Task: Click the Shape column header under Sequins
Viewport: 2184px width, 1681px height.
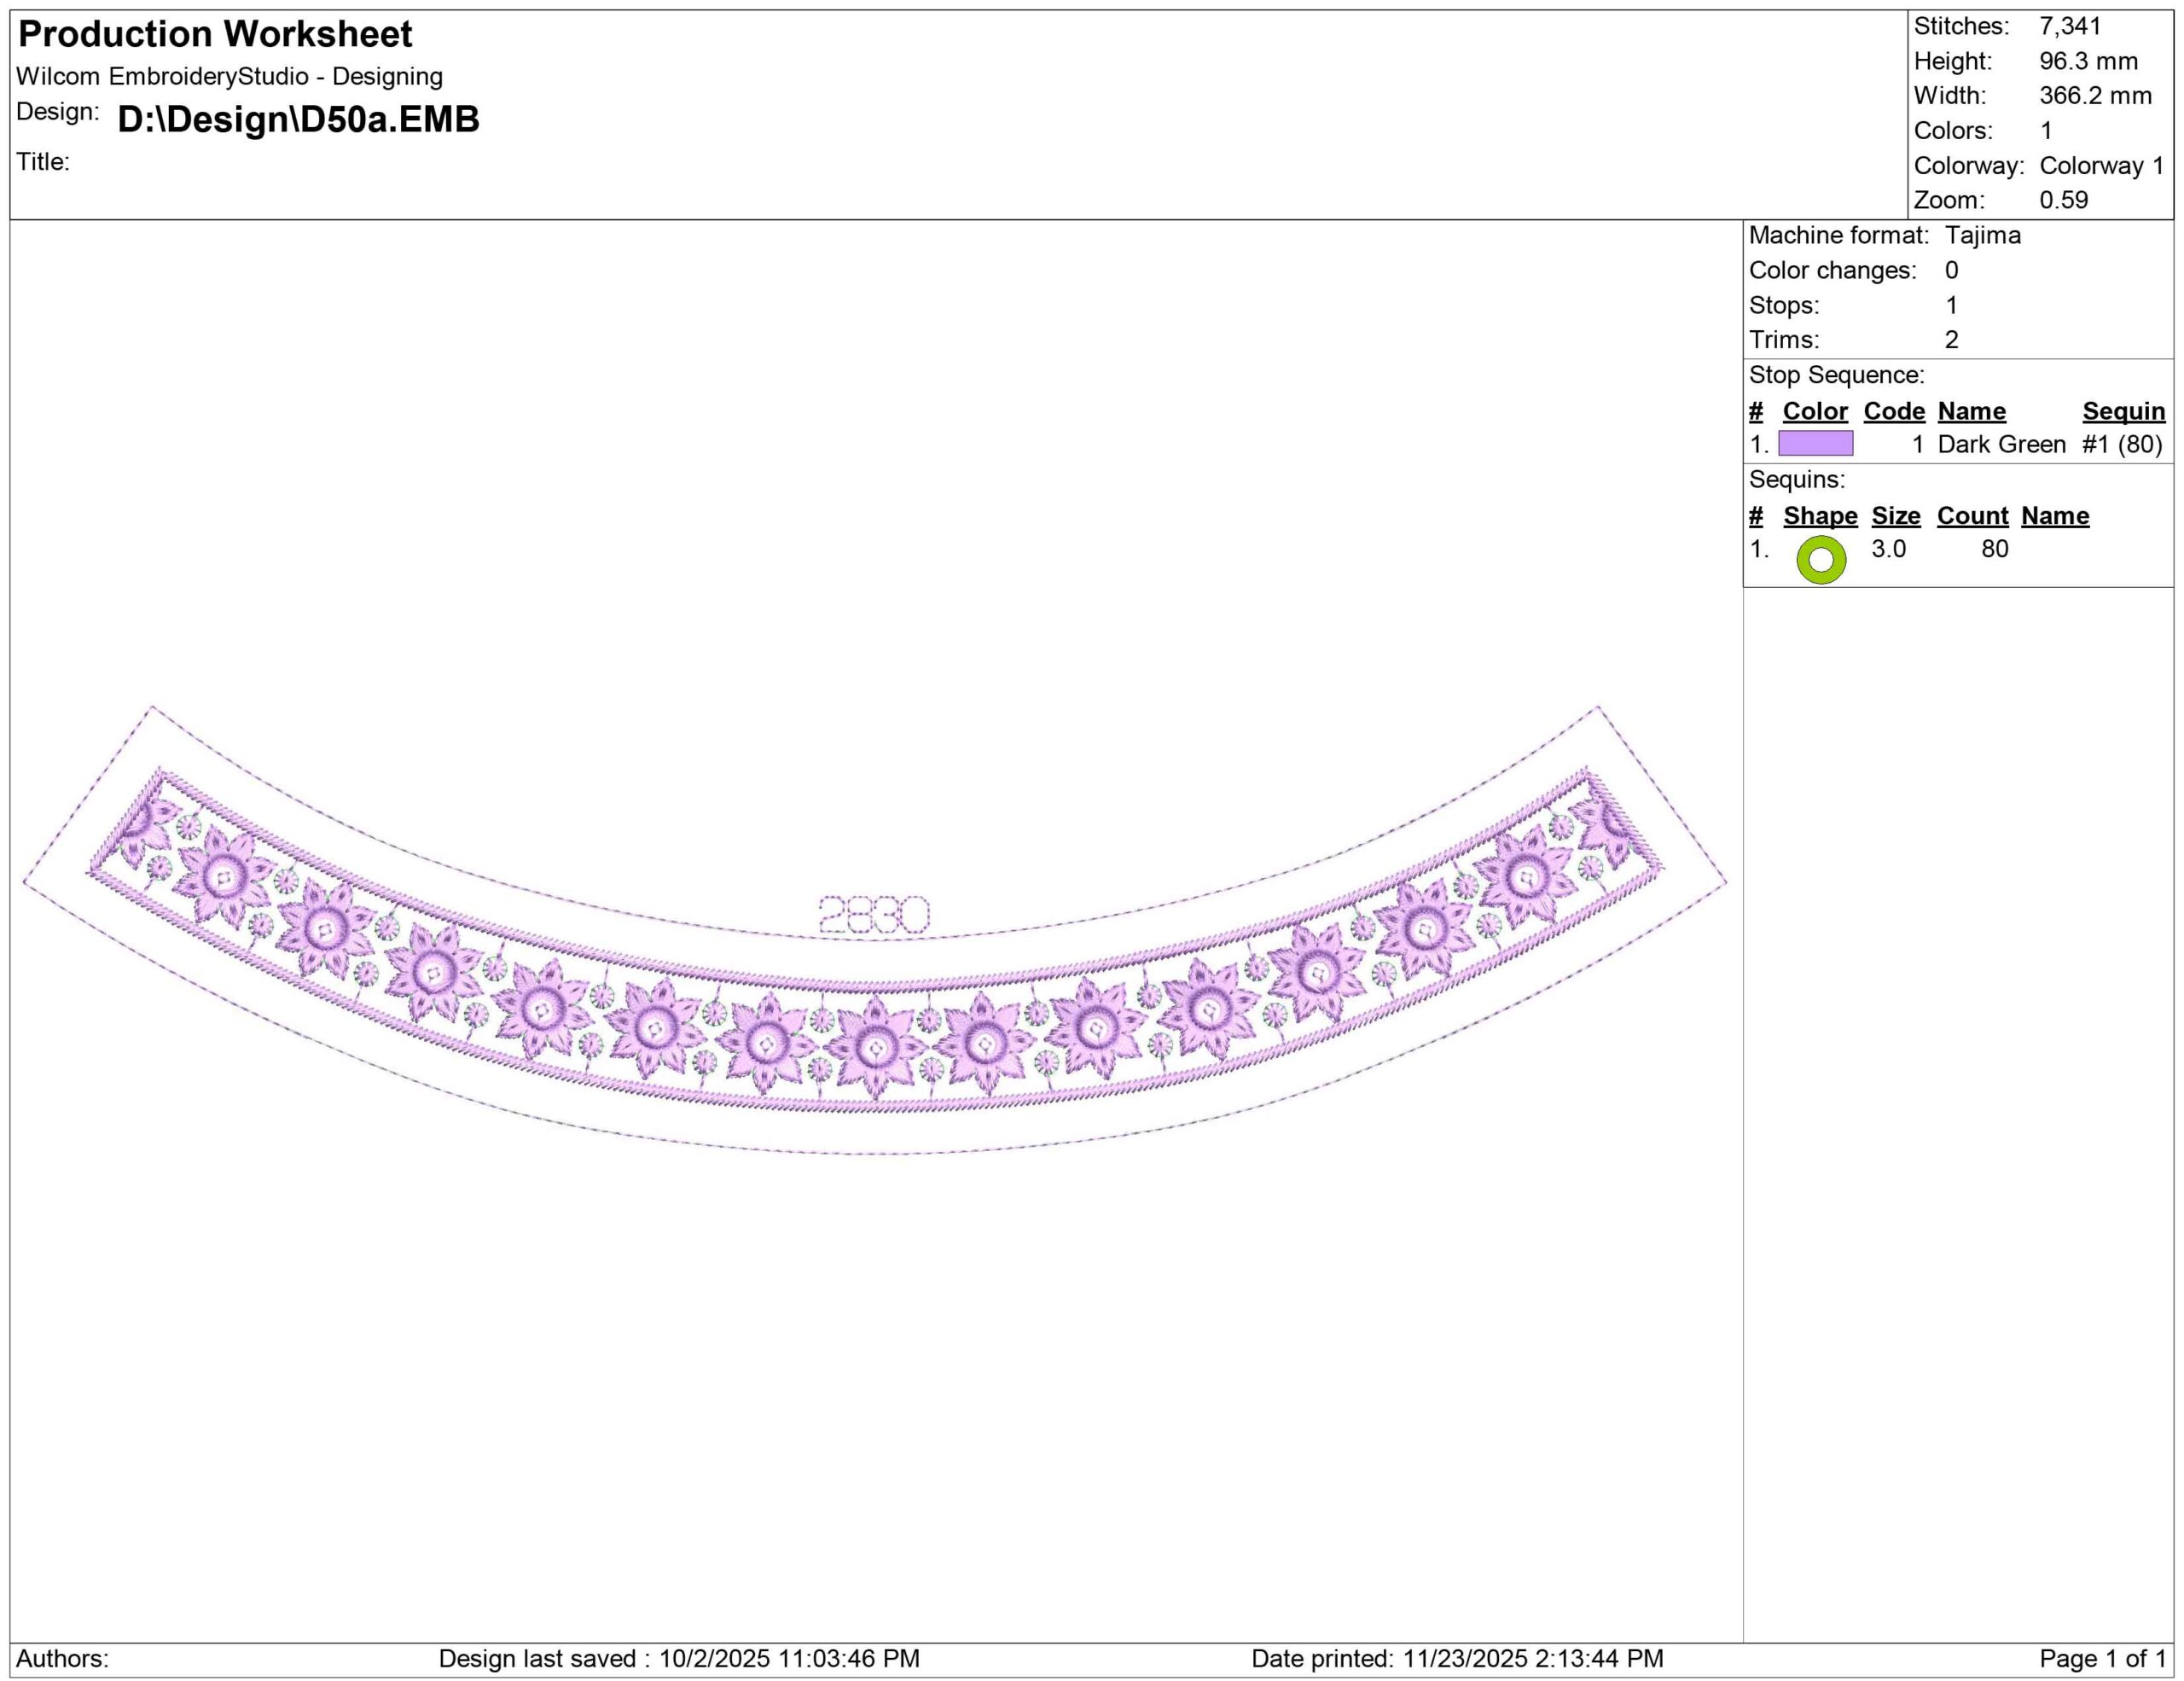Action: 1820,516
